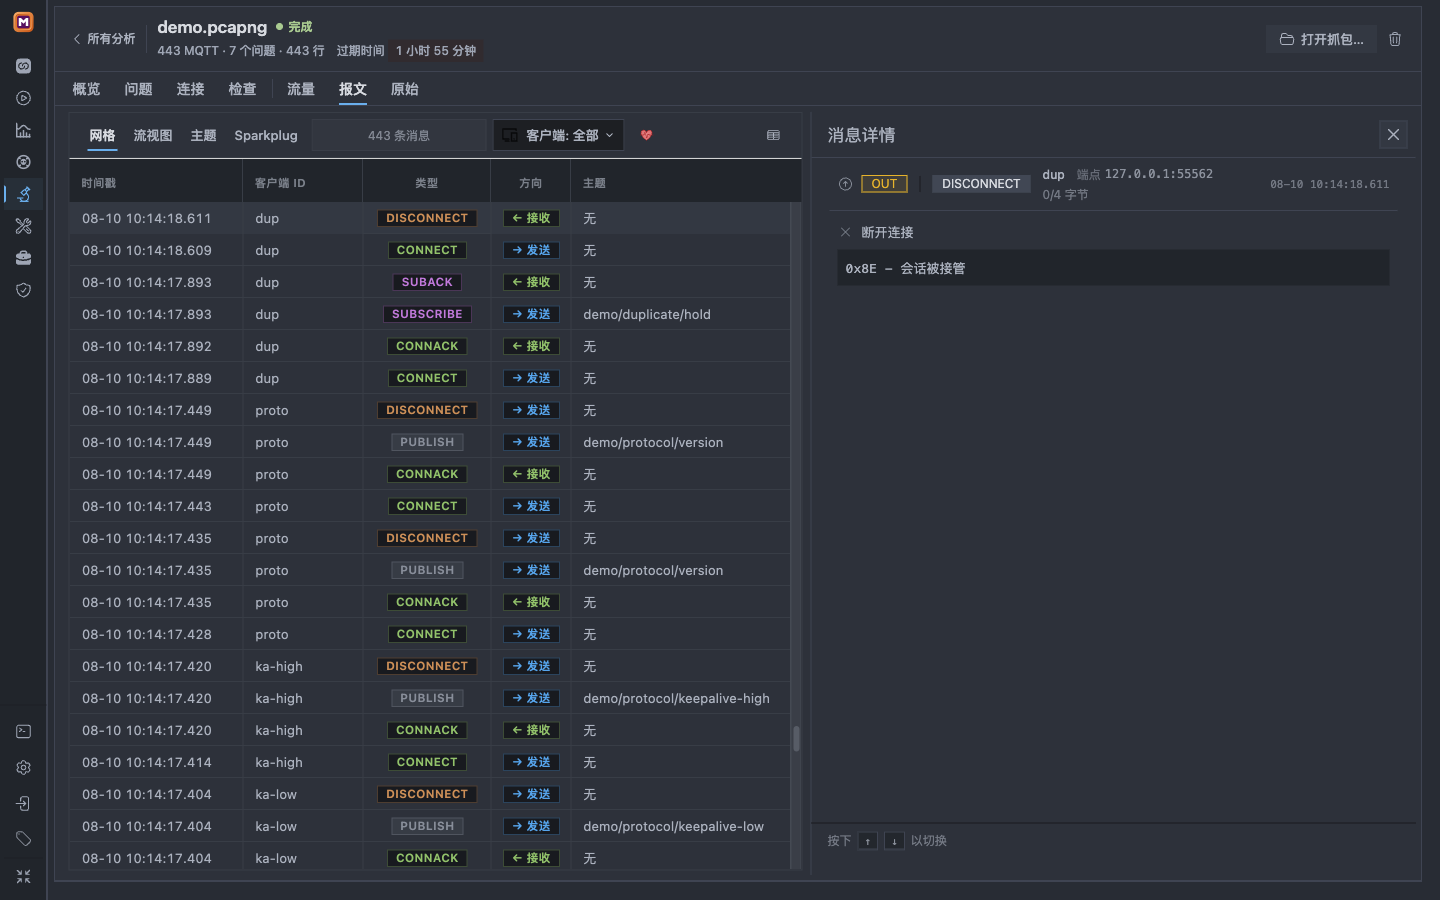
Task: Open the briefcase toolbox sidebar icon
Action: pyautogui.click(x=23, y=258)
